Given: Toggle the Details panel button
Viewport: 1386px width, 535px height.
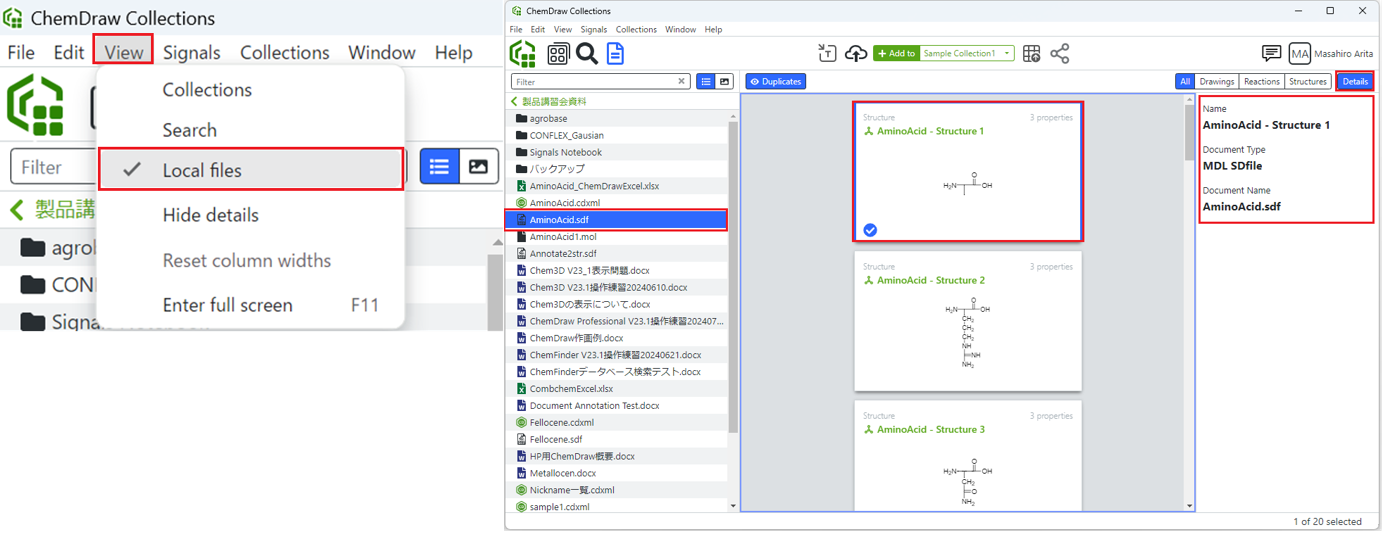Looking at the screenshot, I should (x=1355, y=82).
